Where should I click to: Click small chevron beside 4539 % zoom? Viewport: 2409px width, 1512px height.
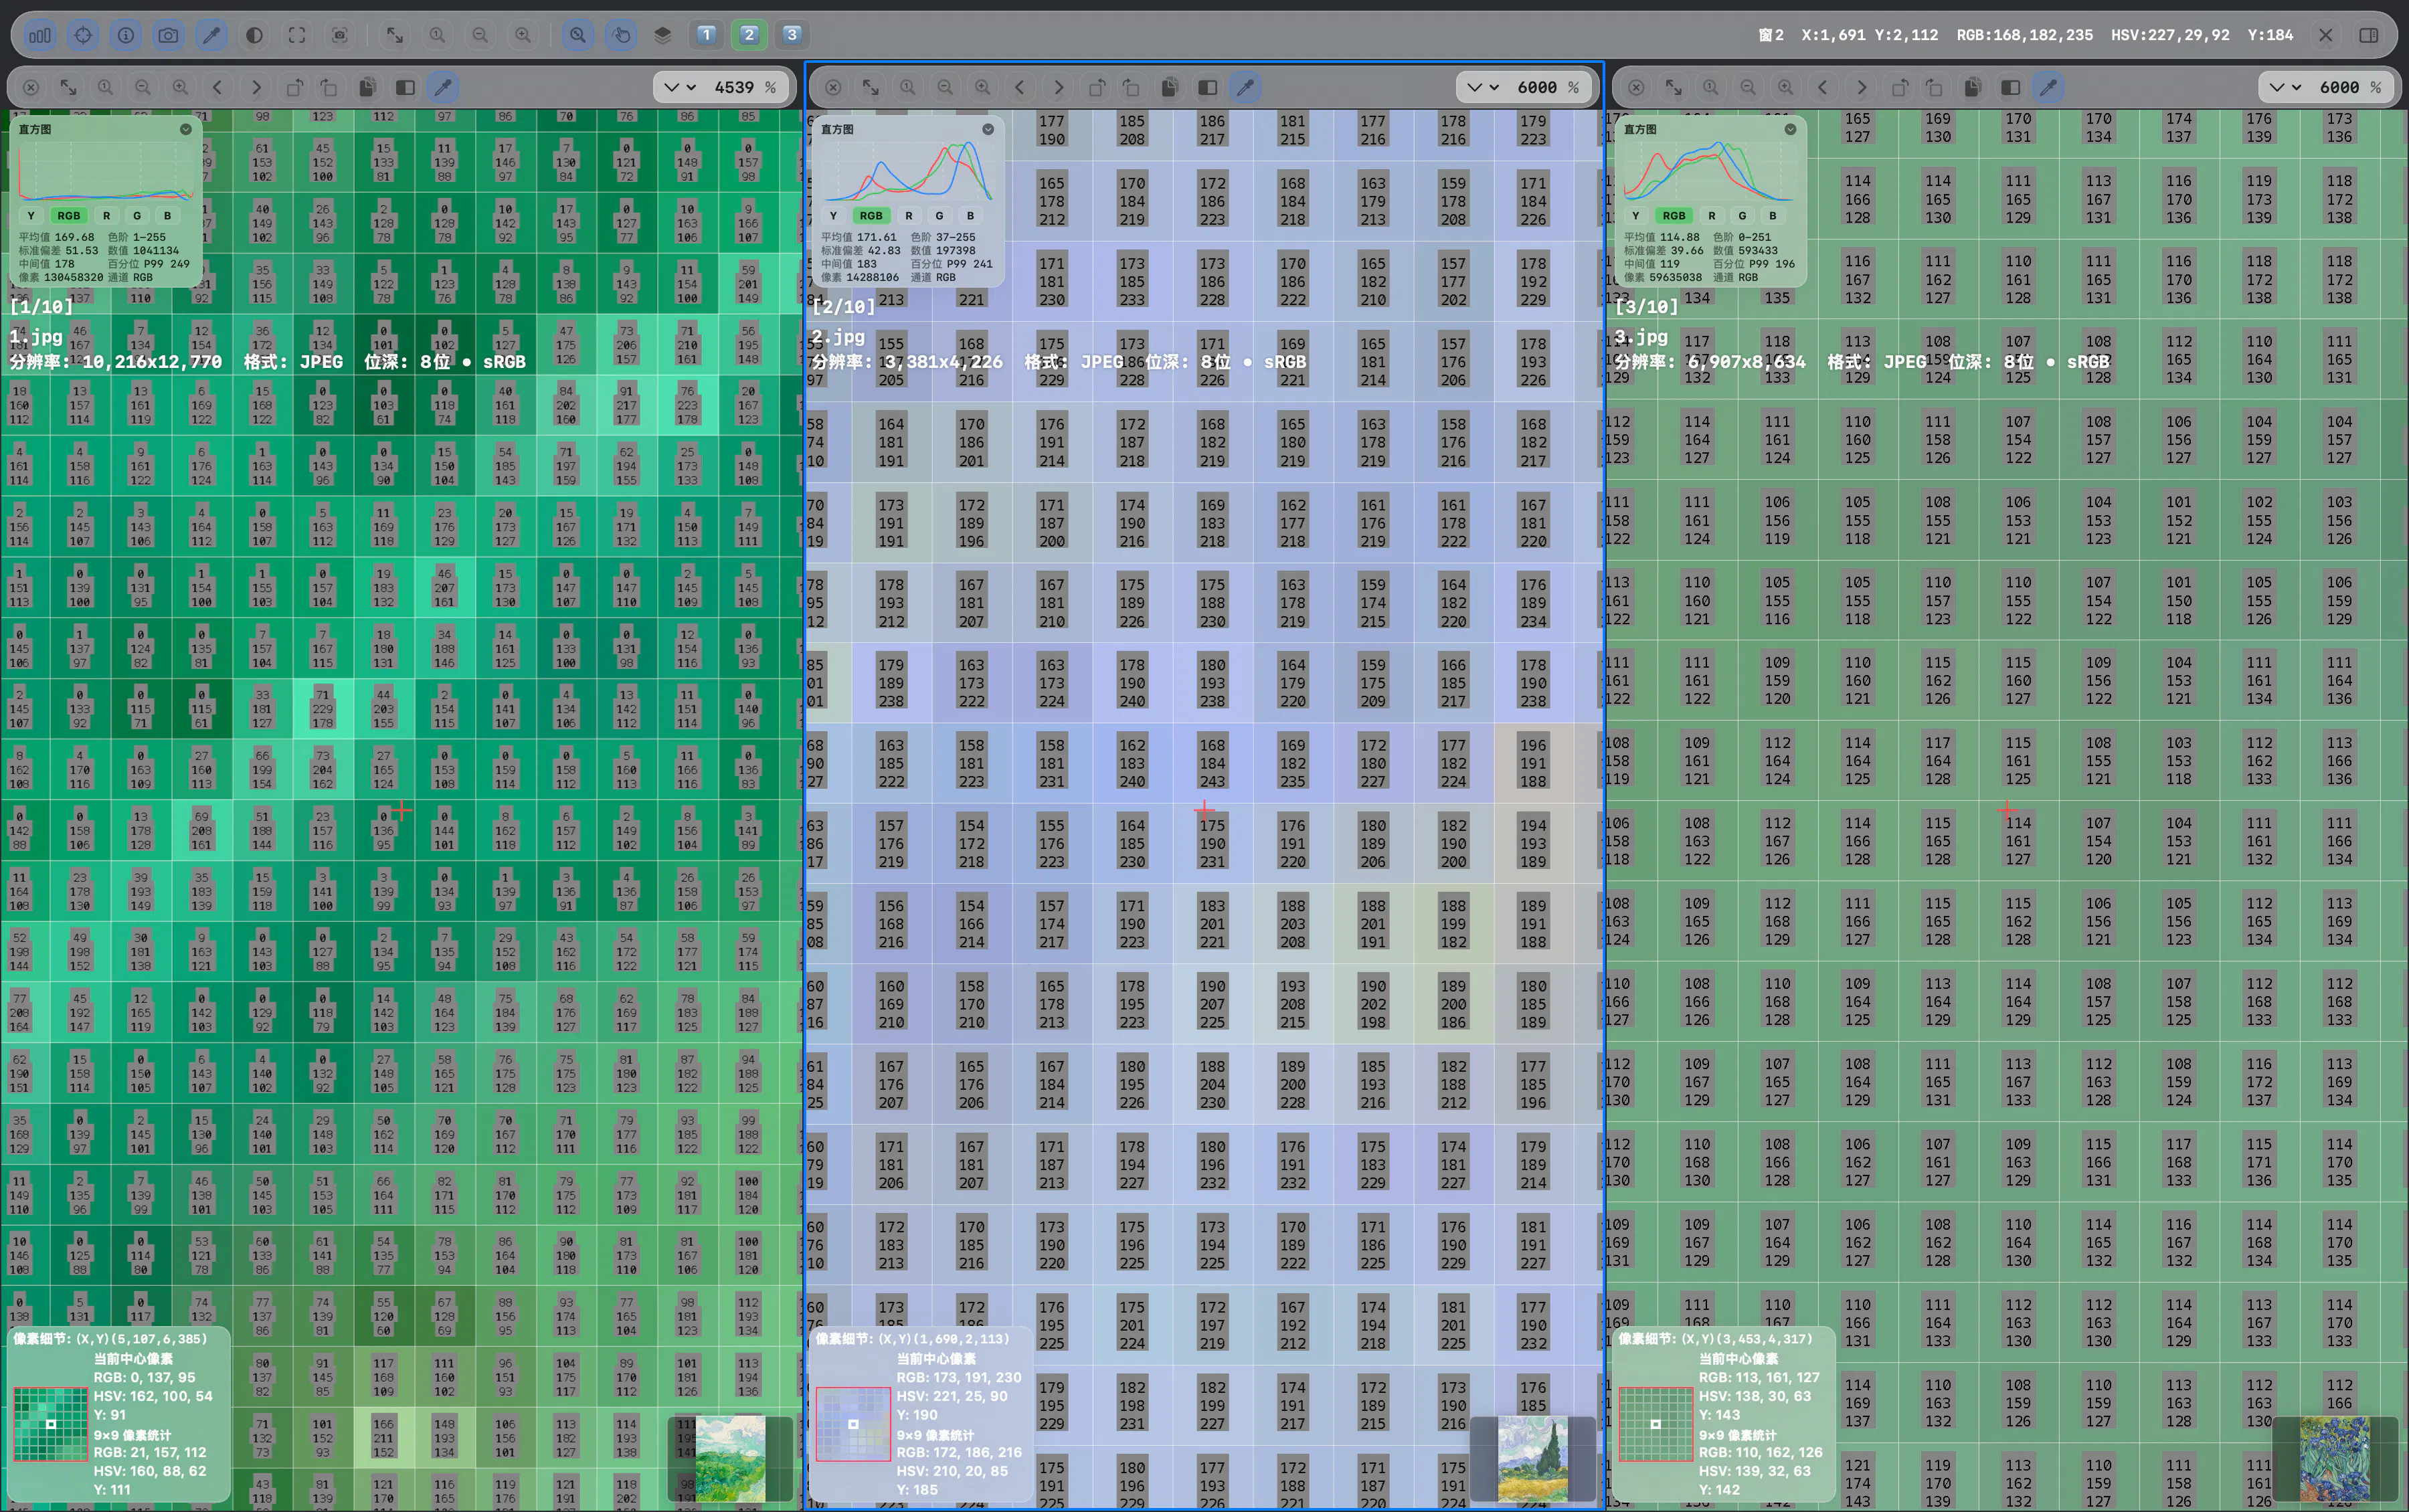coord(691,87)
